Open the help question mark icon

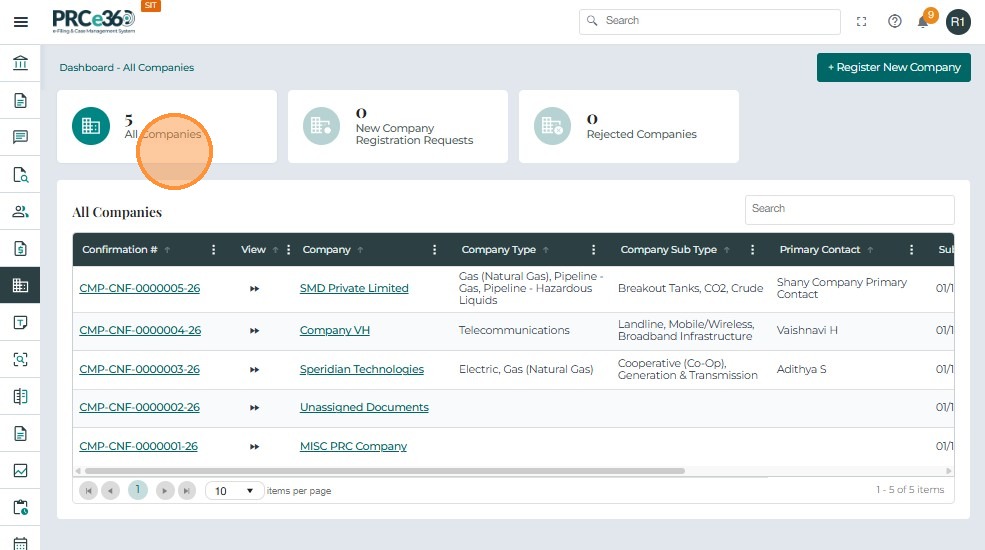(x=895, y=21)
